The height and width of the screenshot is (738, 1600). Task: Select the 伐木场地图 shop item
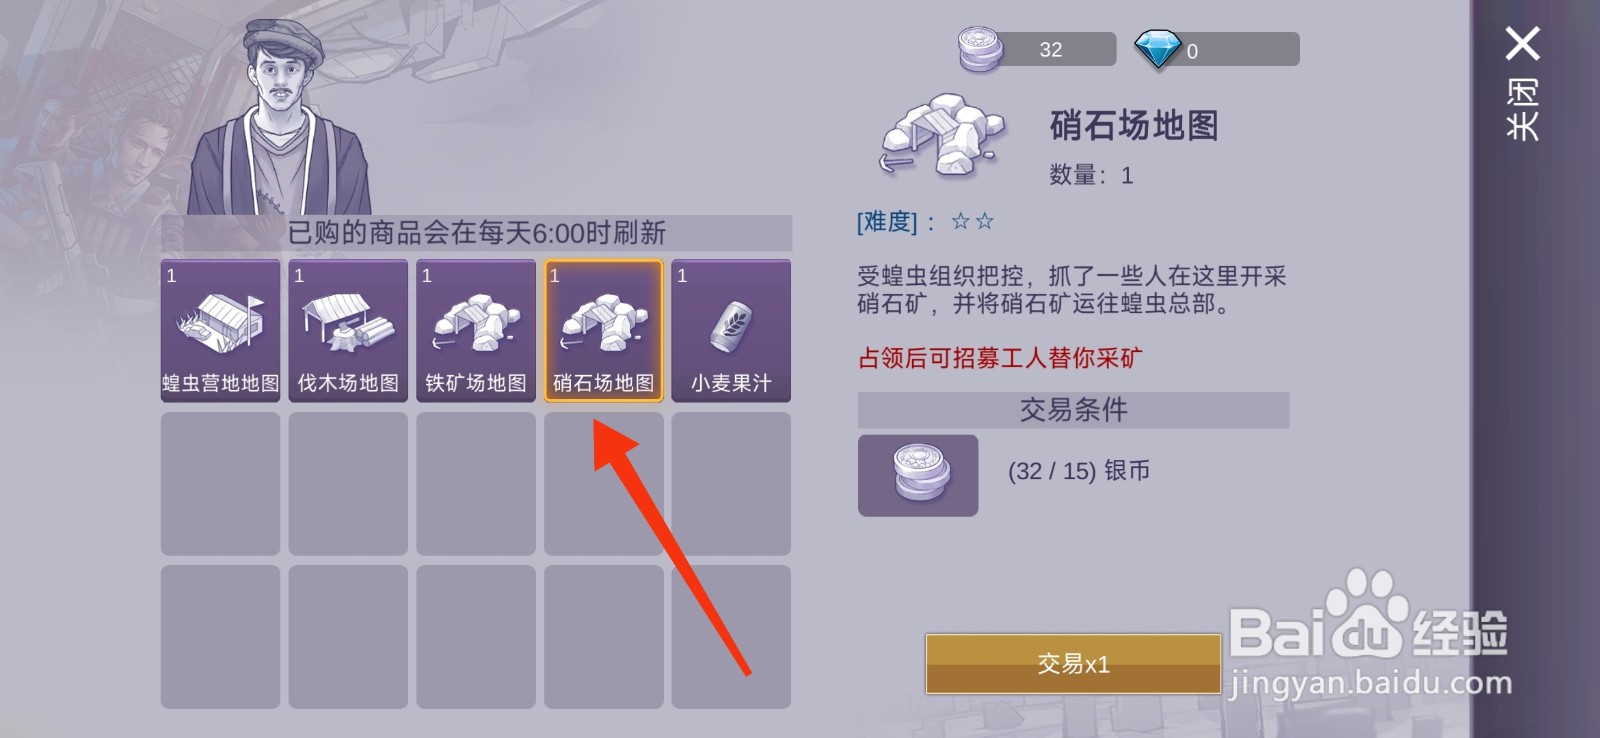tap(348, 331)
